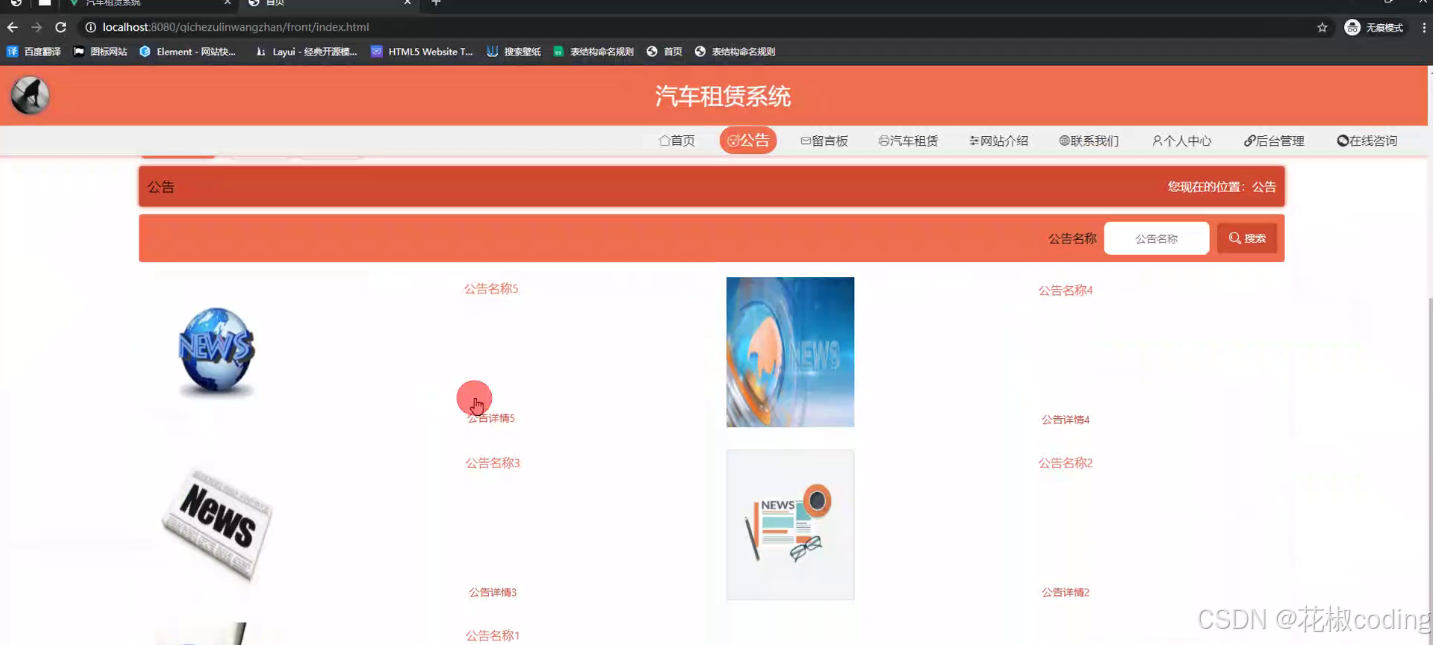This screenshot has width=1435, height=645.
Task: Open the 留言板 navigation item
Action: (823, 140)
